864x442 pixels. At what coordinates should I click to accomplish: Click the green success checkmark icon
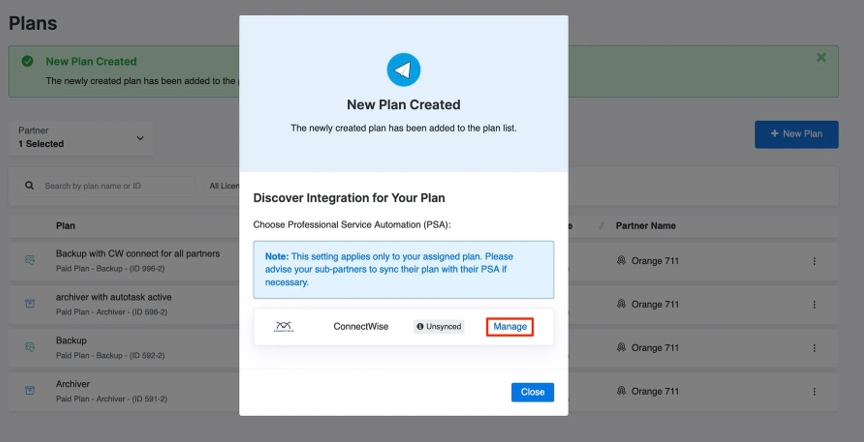(28, 61)
